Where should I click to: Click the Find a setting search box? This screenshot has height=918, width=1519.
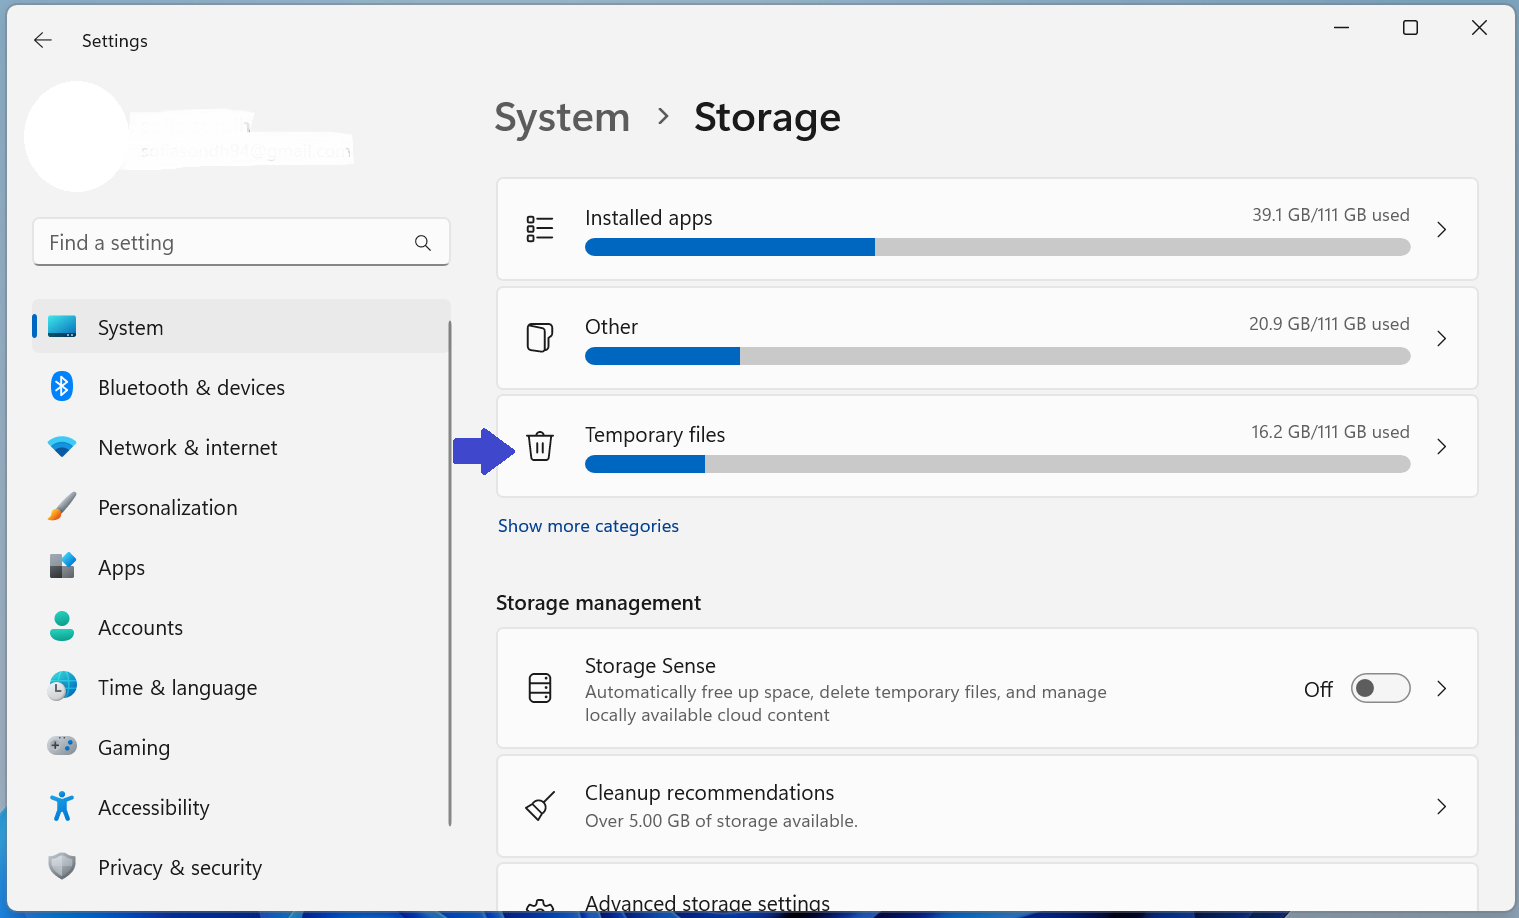click(225, 243)
